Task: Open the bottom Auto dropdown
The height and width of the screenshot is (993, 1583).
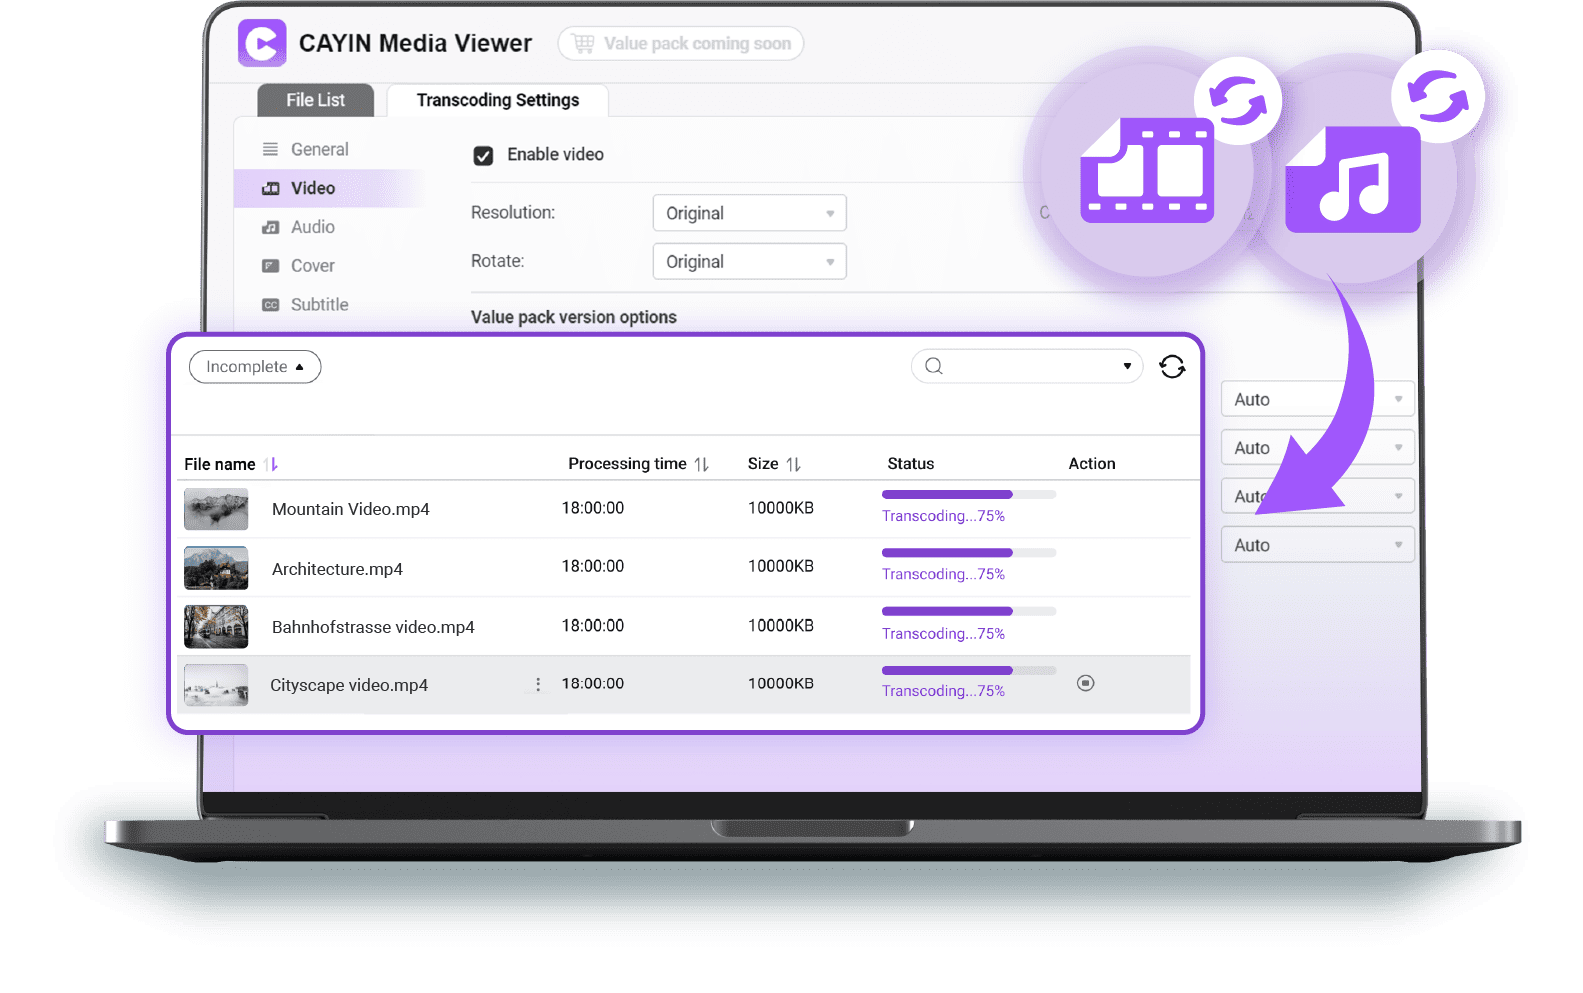Action: (x=1317, y=545)
